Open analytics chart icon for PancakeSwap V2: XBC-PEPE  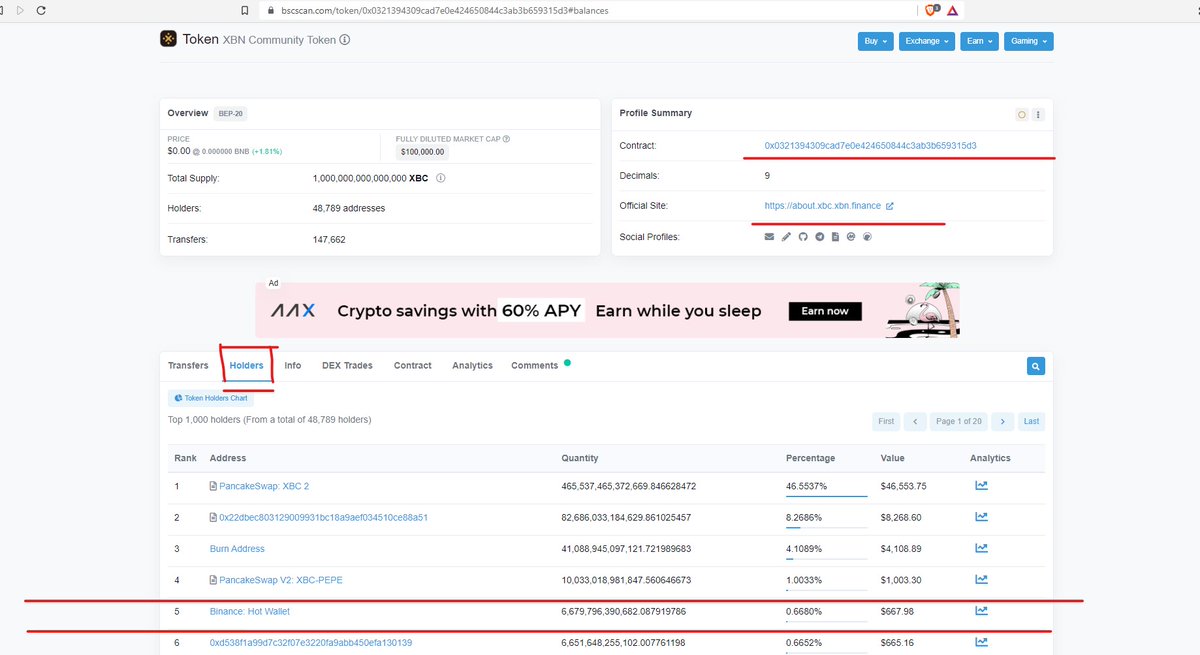pos(981,579)
